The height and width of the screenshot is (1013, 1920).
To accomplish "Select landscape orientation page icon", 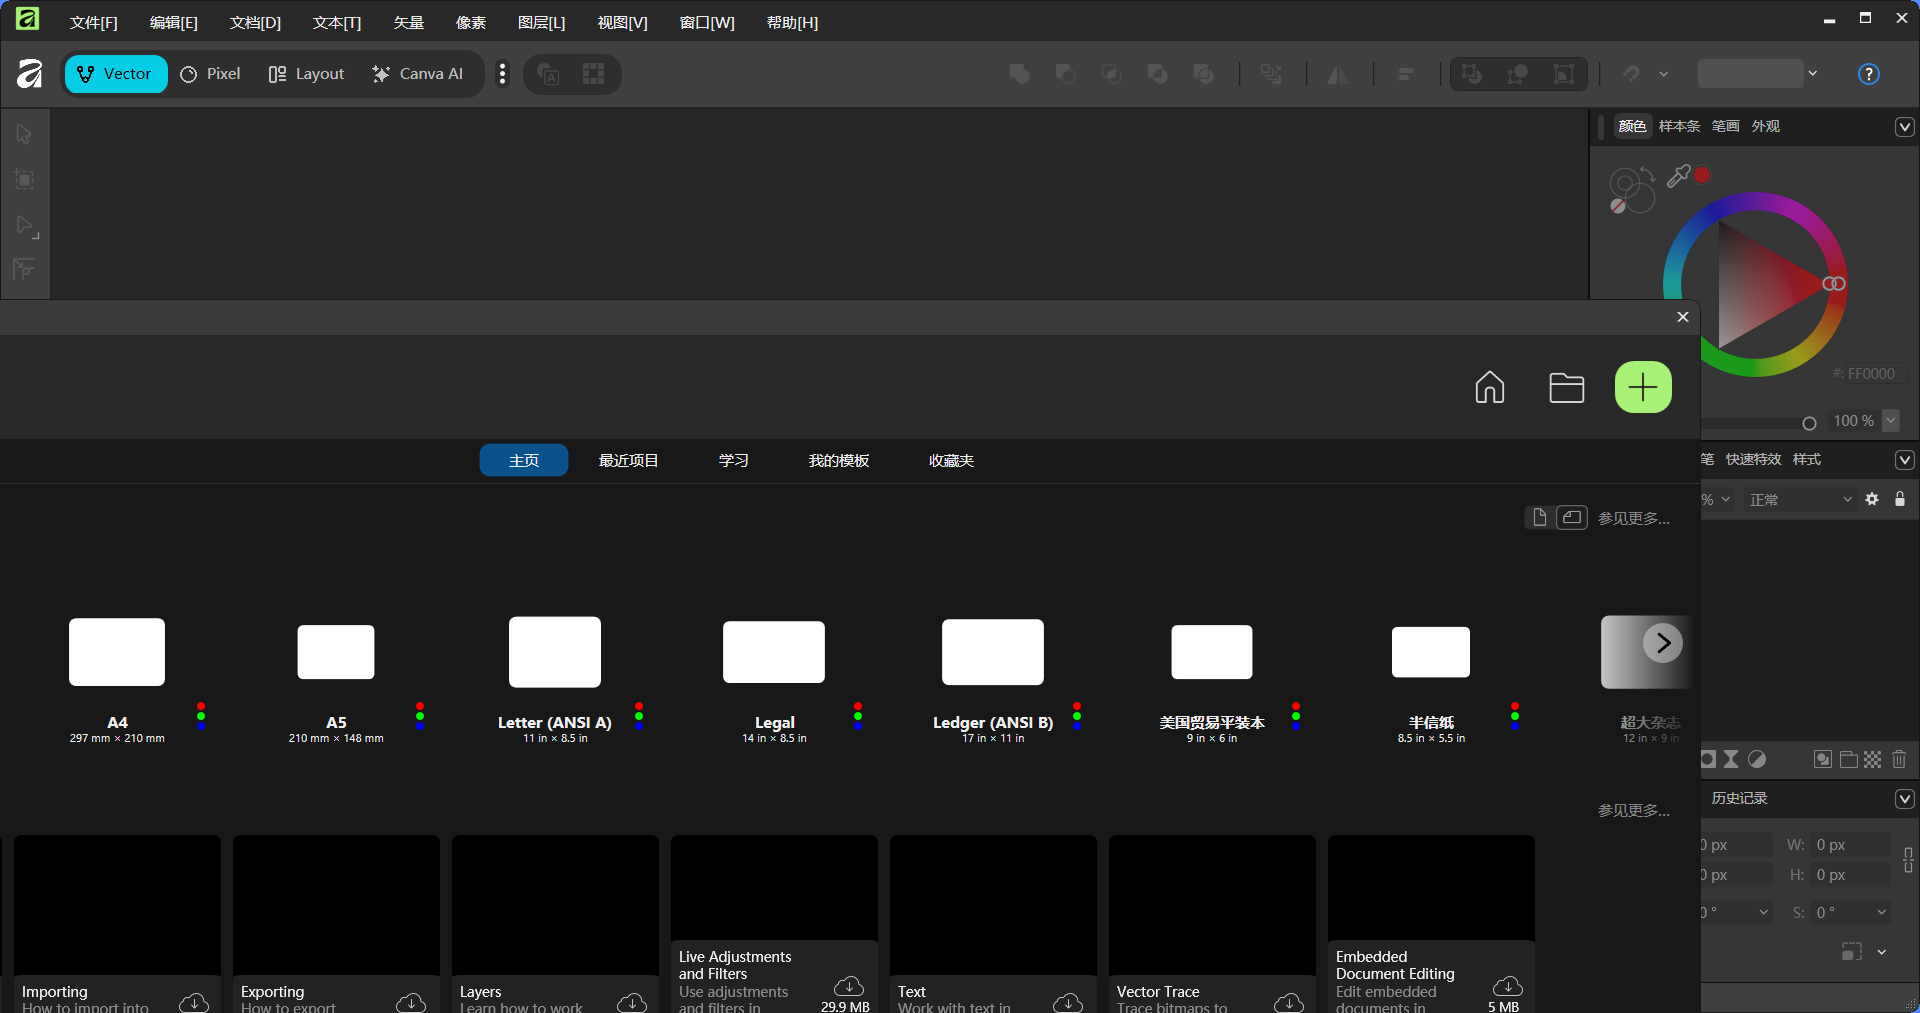I will click(1572, 517).
